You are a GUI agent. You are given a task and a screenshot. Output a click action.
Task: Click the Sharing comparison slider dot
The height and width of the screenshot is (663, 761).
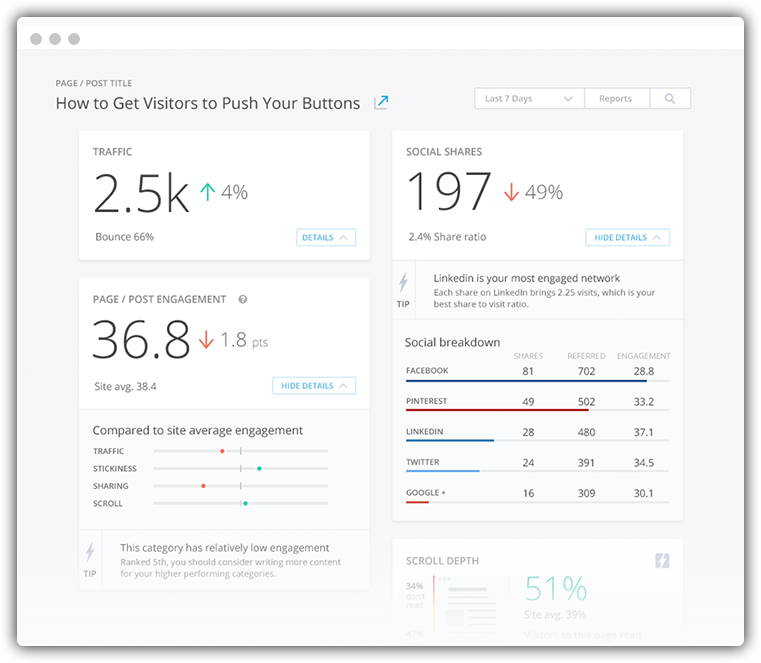pos(203,486)
